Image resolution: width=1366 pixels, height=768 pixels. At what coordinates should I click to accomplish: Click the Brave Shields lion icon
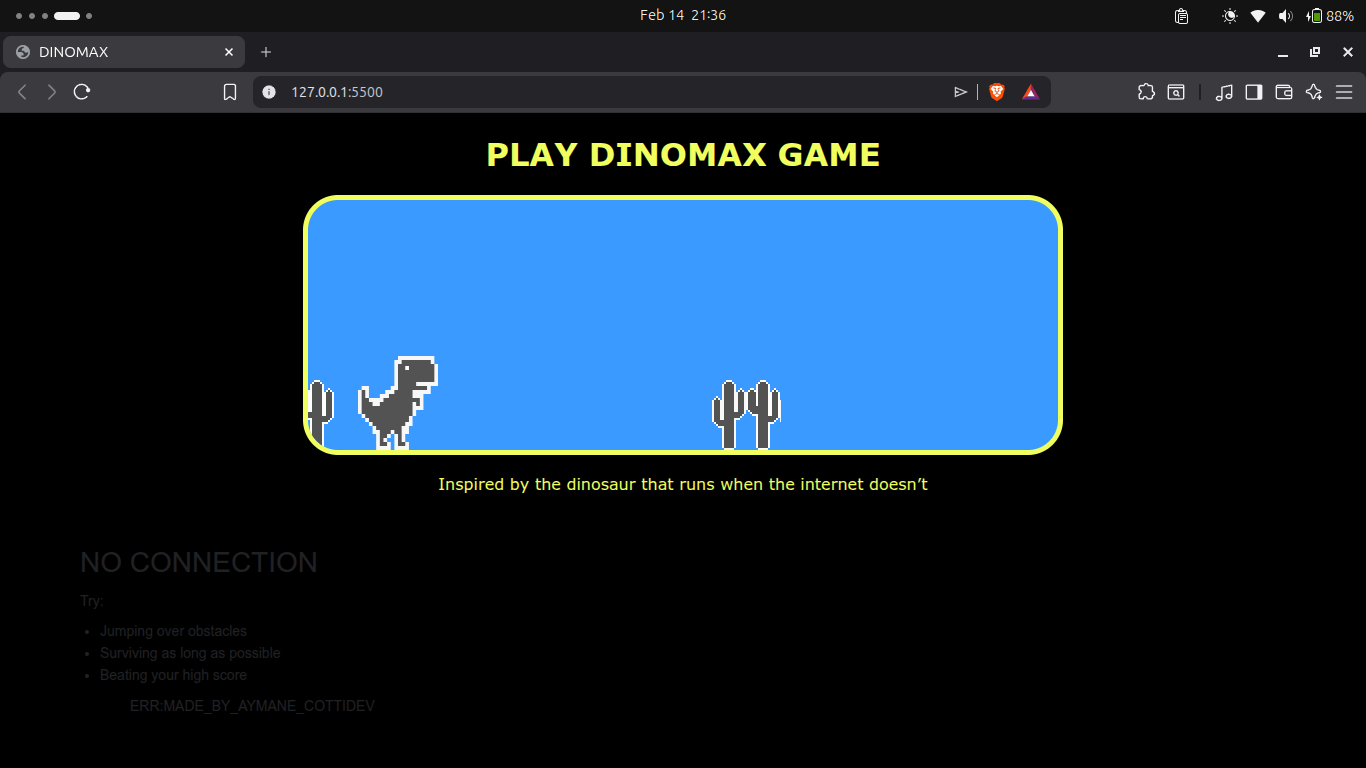pyautogui.click(x=996, y=92)
